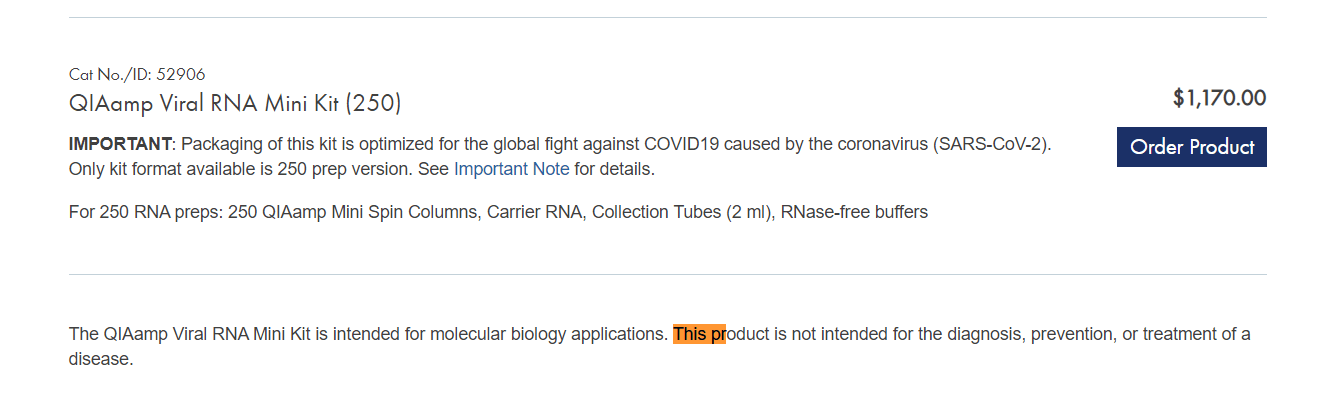Click "The QIAamp Viral RNA Mini Kit" disclaimer start
The width and height of the screenshot is (1343, 414).
pos(190,334)
